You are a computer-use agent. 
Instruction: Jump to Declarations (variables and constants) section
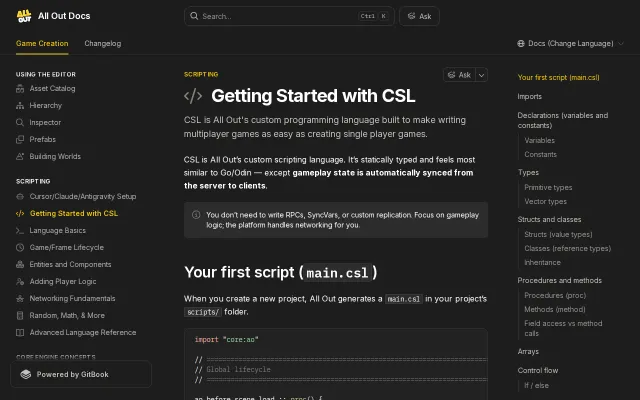coord(563,120)
